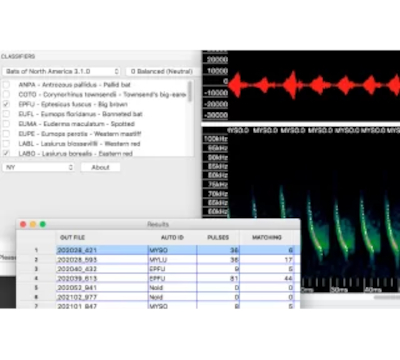The width and height of the screenshot is (400, 360).
Task: Click the MYSO auto ID in row 1
Action: point(172,250)
